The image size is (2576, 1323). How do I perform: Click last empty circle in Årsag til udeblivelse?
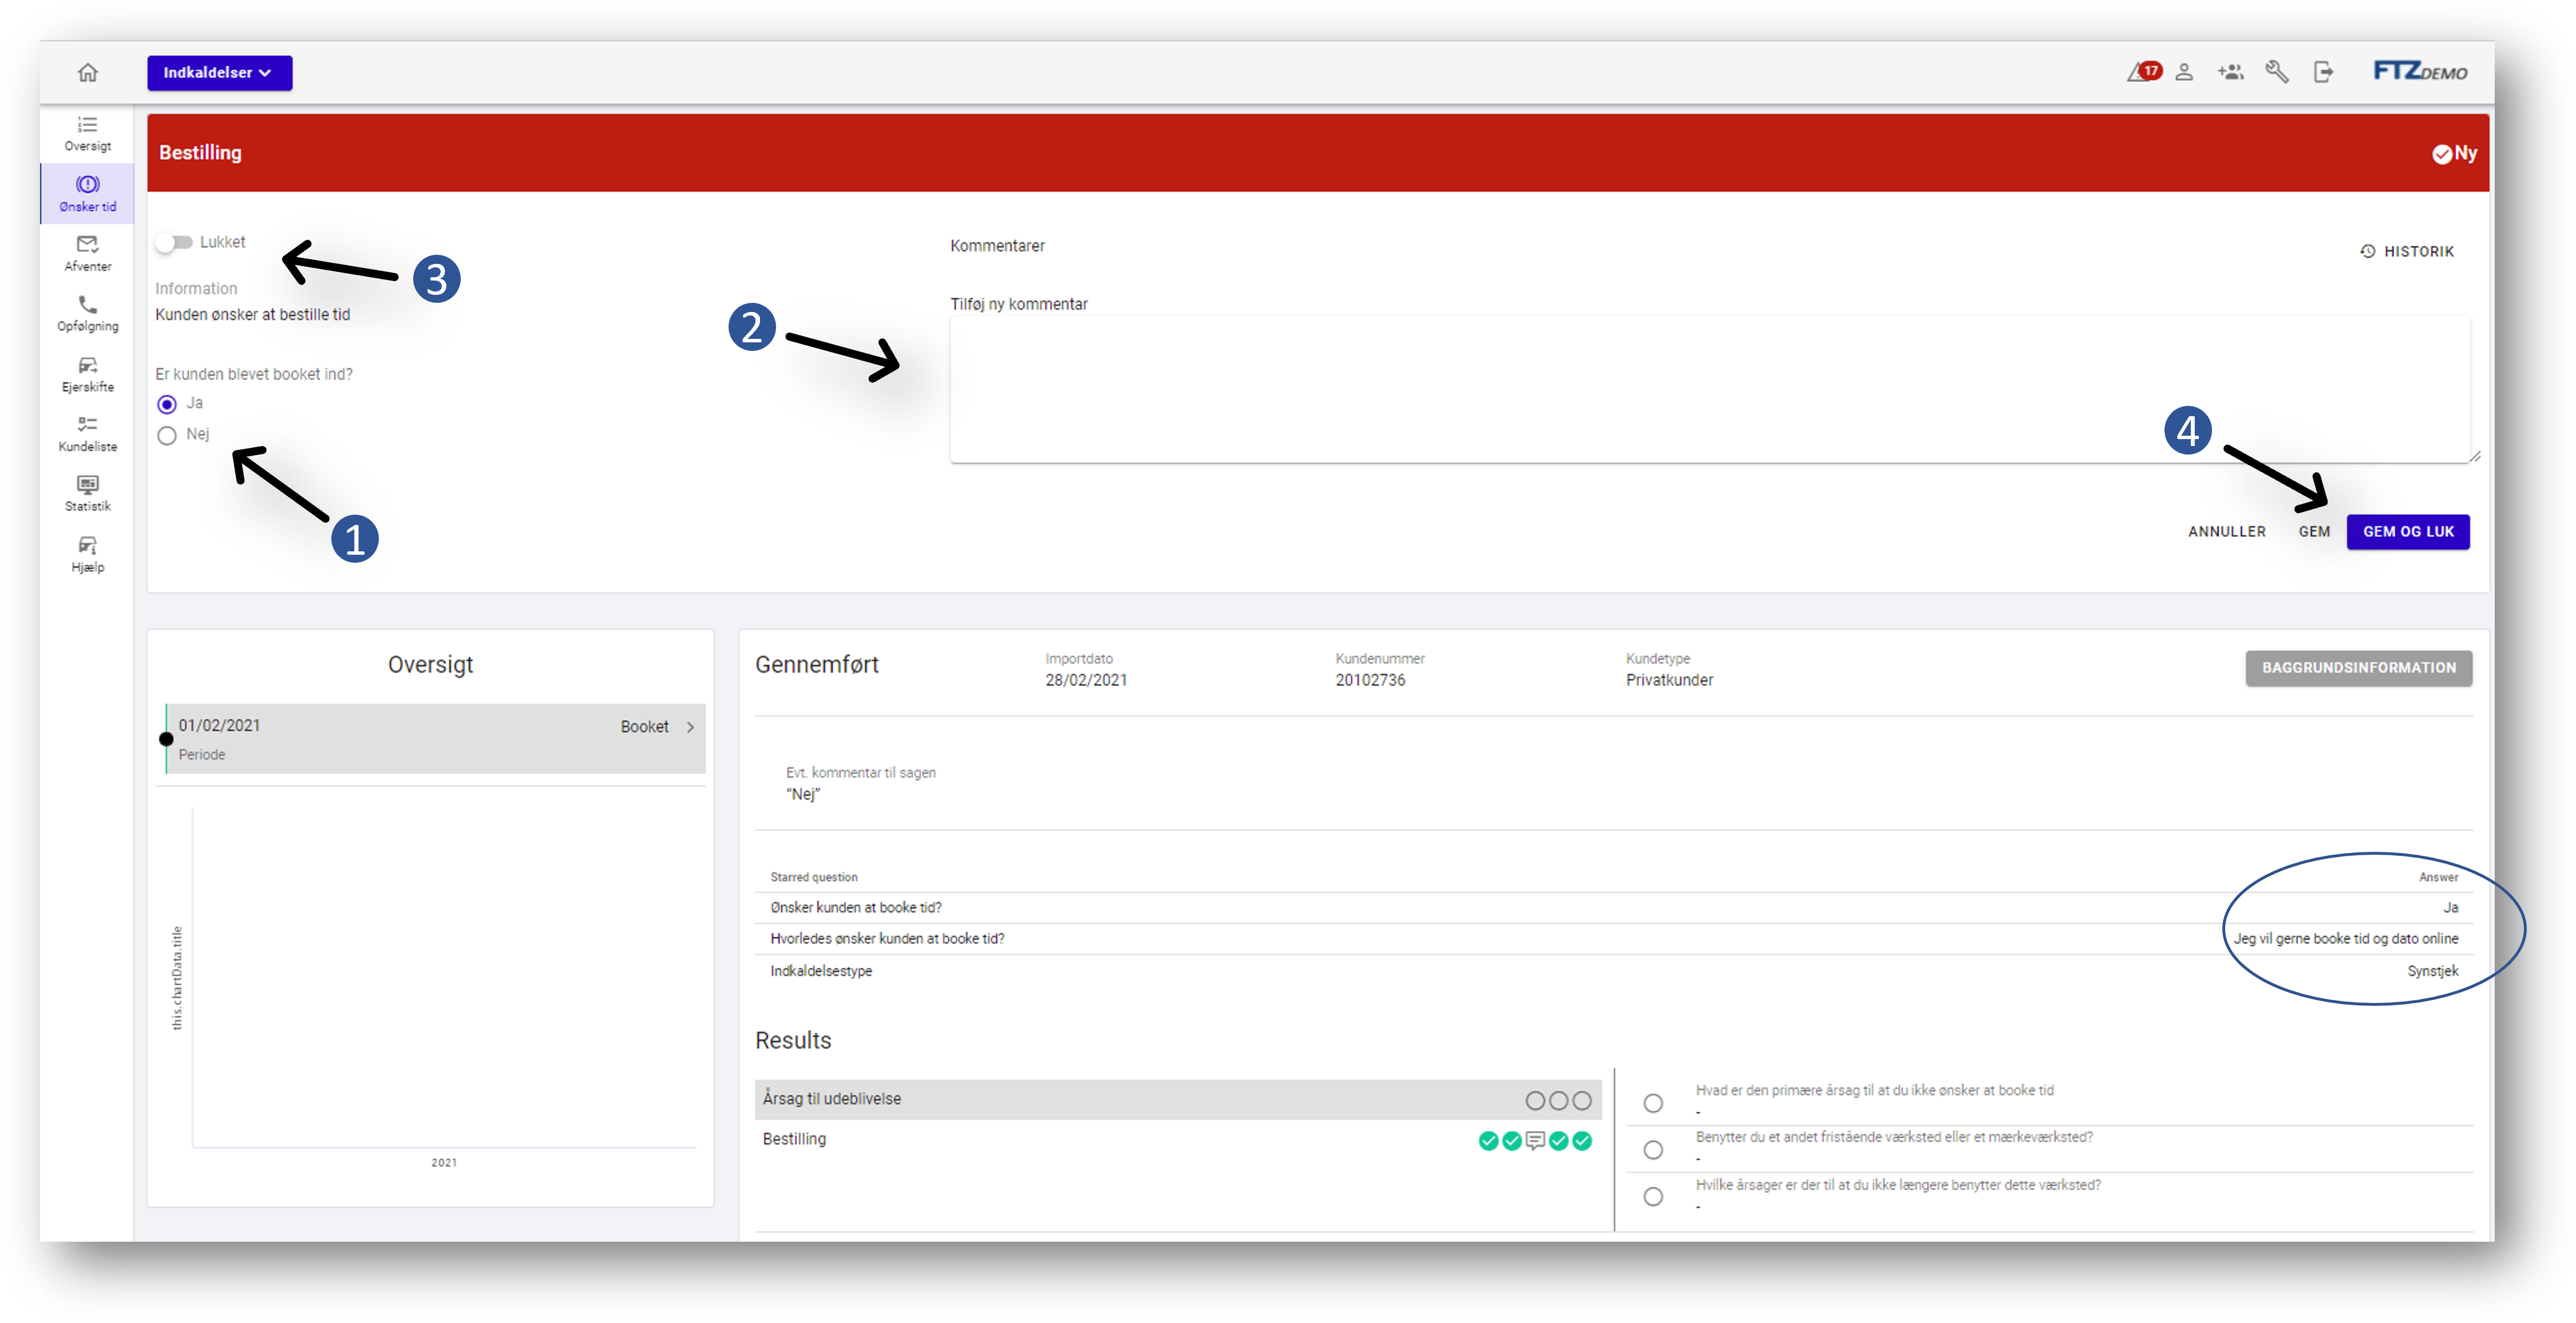tap(1582, 1100)
